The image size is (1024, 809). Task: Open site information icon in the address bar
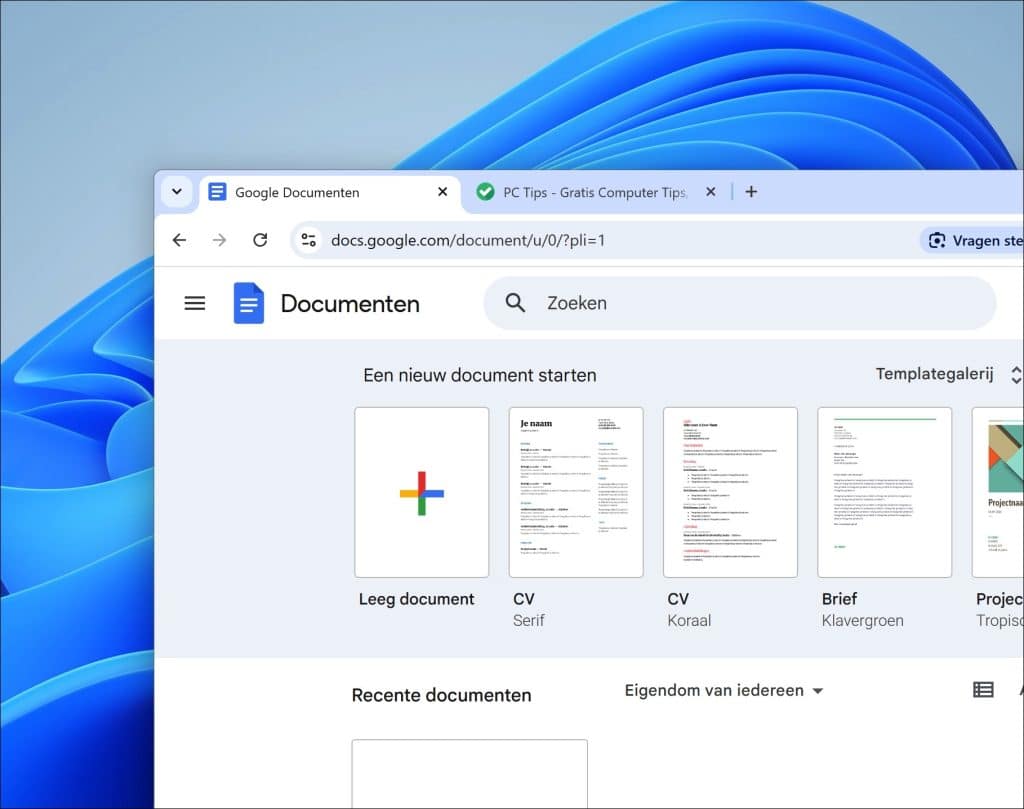coord(308,240)
